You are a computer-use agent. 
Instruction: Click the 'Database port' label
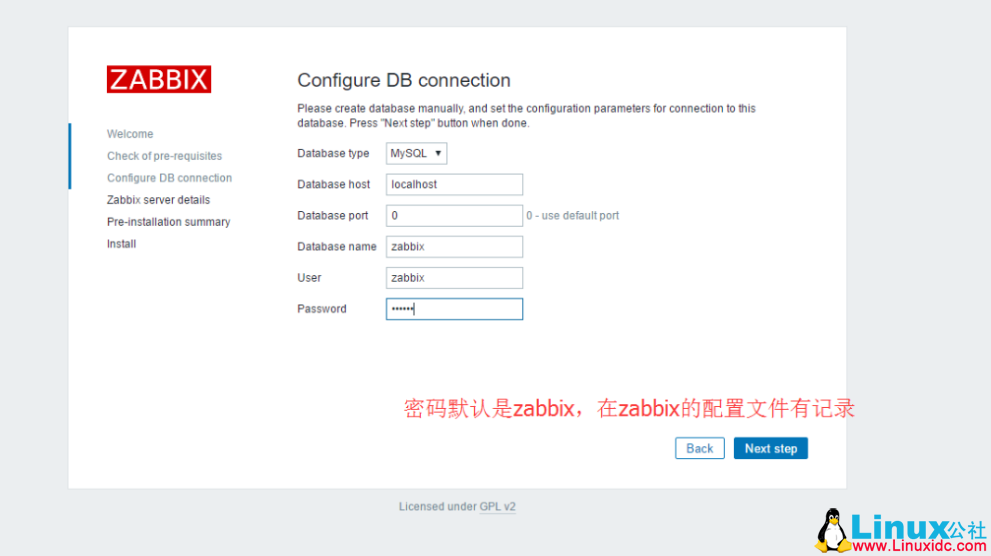332,215
